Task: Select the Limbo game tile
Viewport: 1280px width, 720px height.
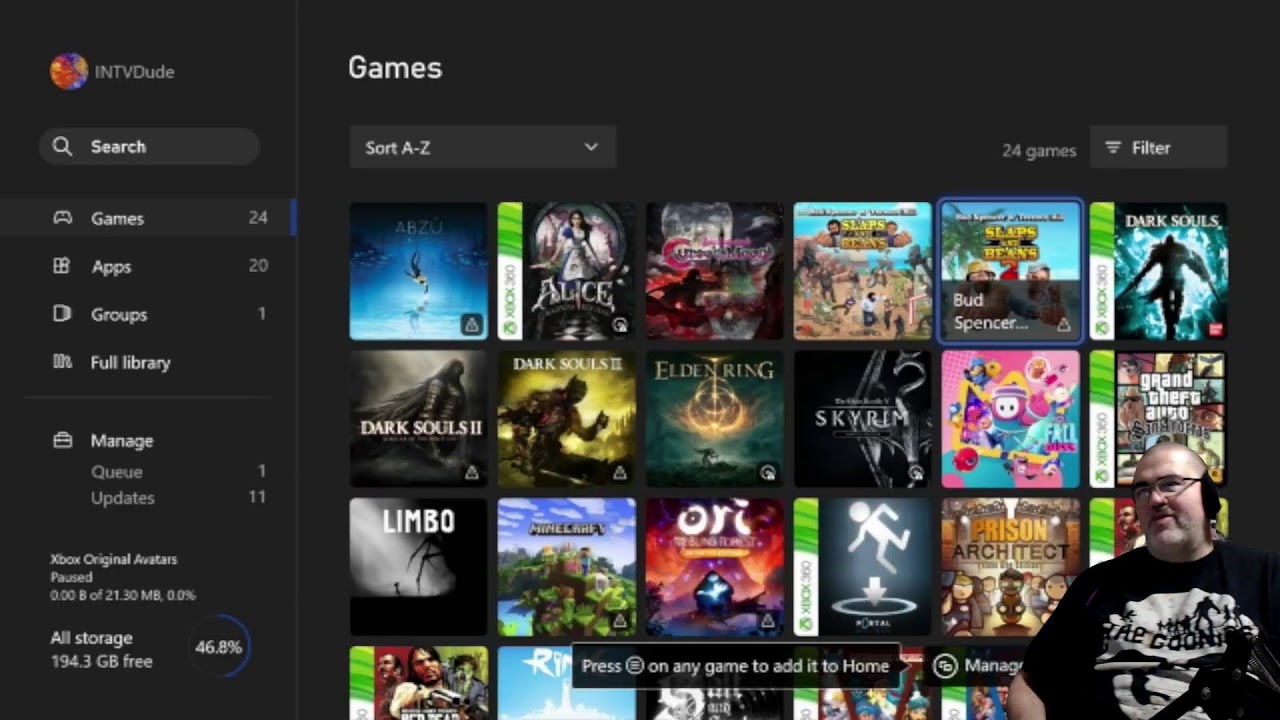Action: click(x=418, y=567)
